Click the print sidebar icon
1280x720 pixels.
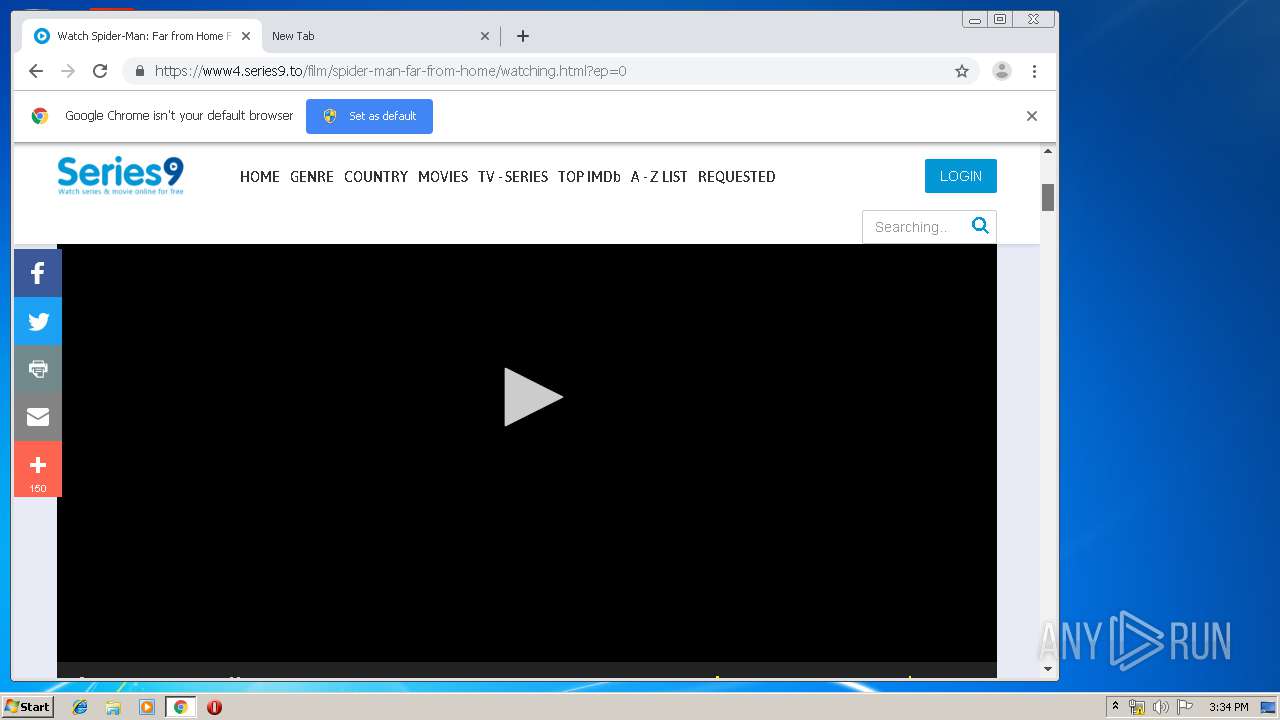38,369
